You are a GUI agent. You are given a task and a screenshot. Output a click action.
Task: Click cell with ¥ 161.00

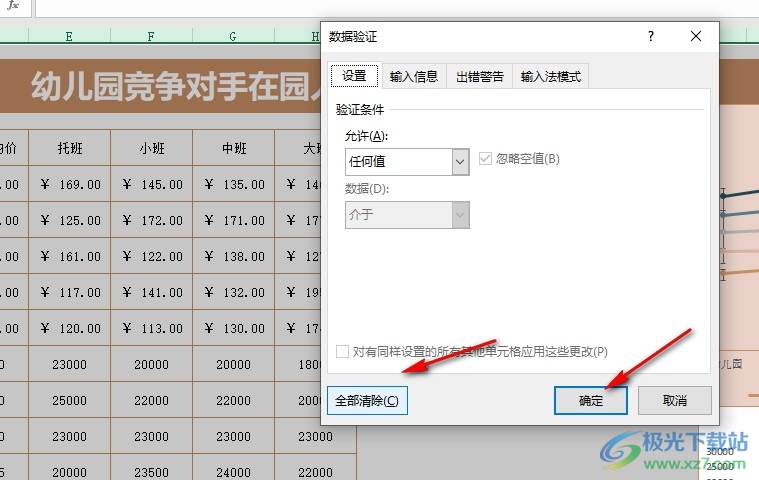pyautogui.click(x=70, y=256)
